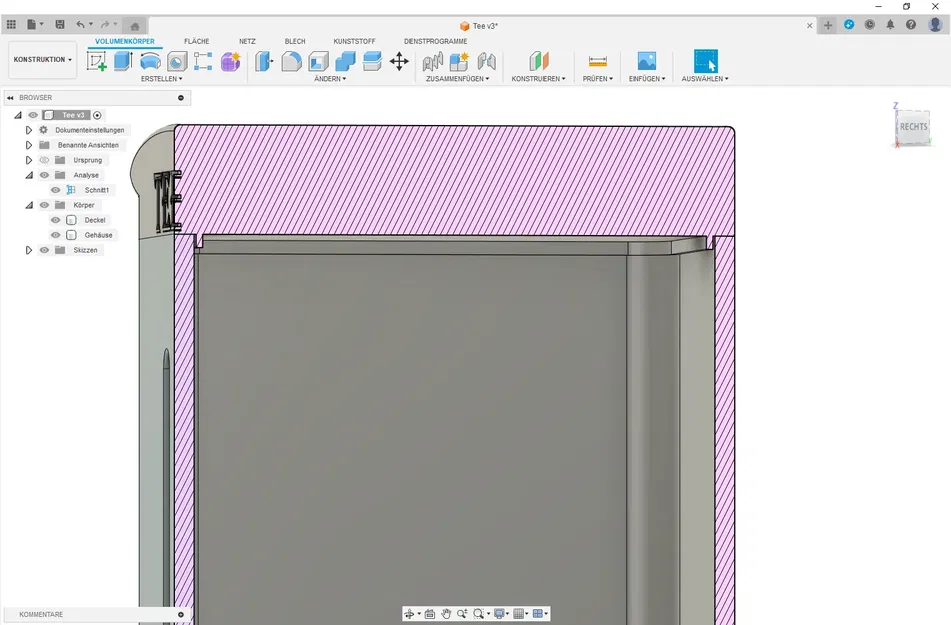Screen dimensions: 951x625
Task: Open the KONSTRUIEREN dropdown menu
Action: [x=538, y=79]
